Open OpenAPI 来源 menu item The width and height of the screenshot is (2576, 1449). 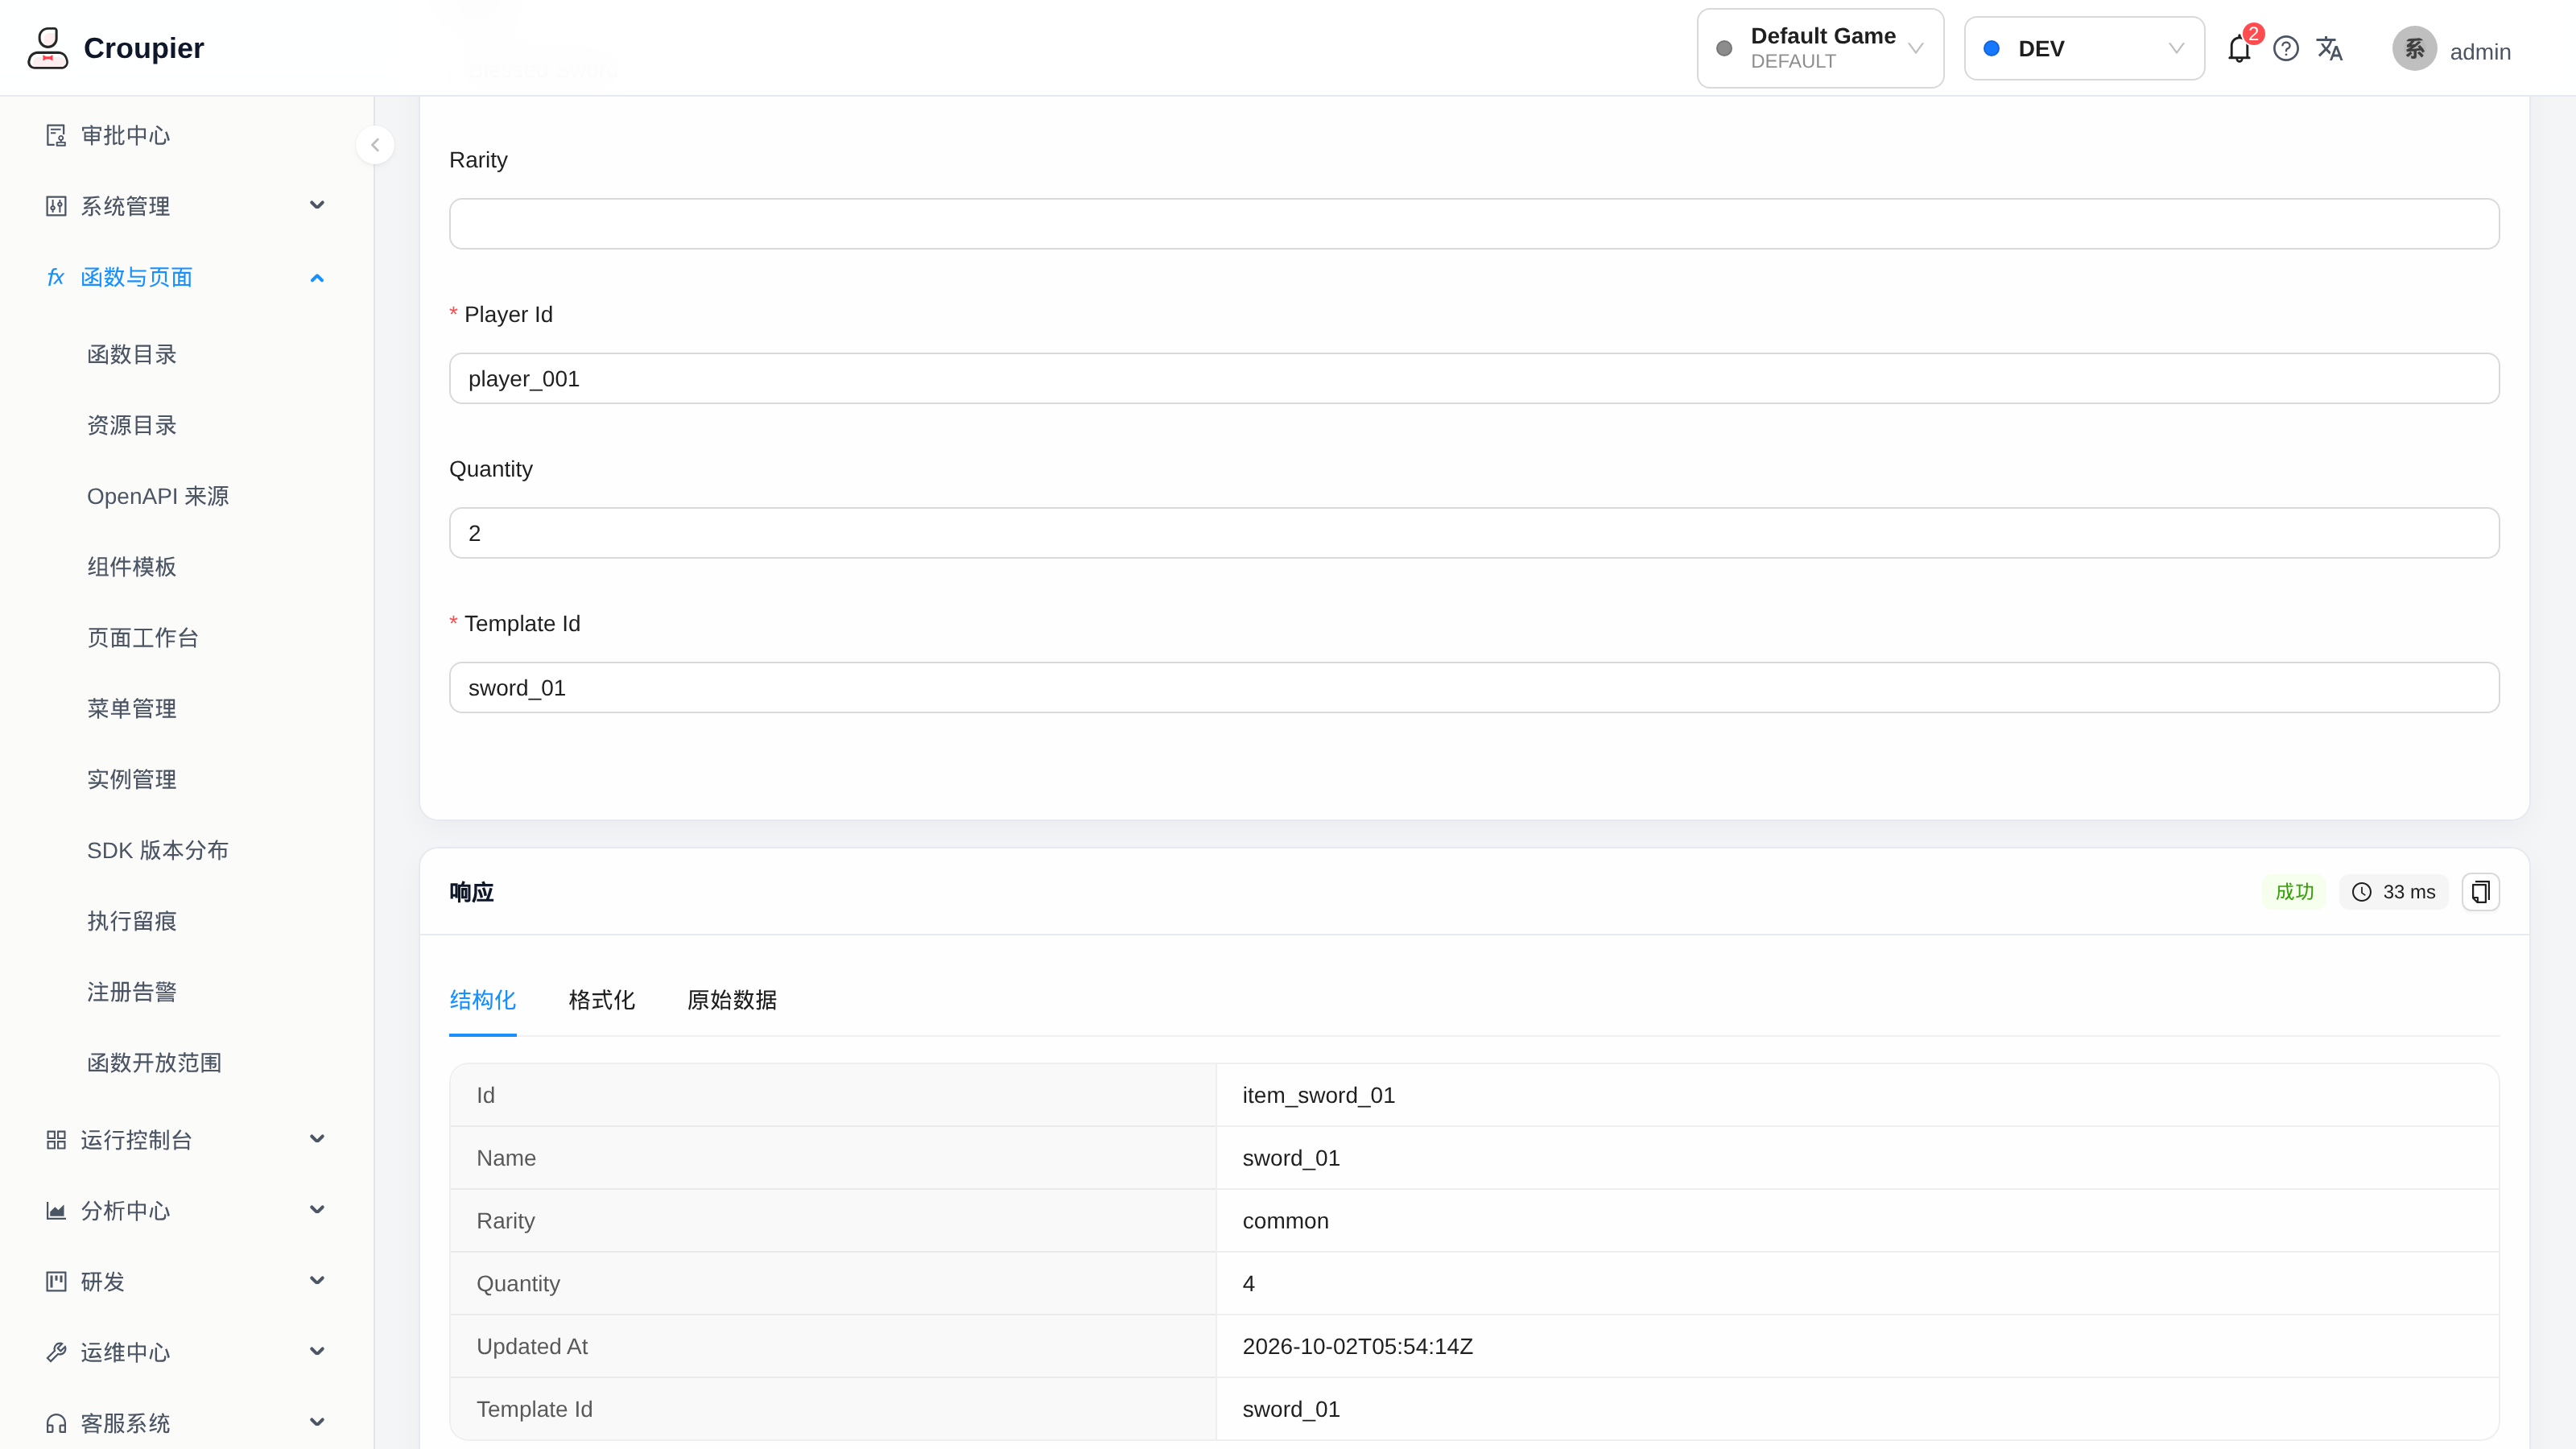(x=158, y=497)
